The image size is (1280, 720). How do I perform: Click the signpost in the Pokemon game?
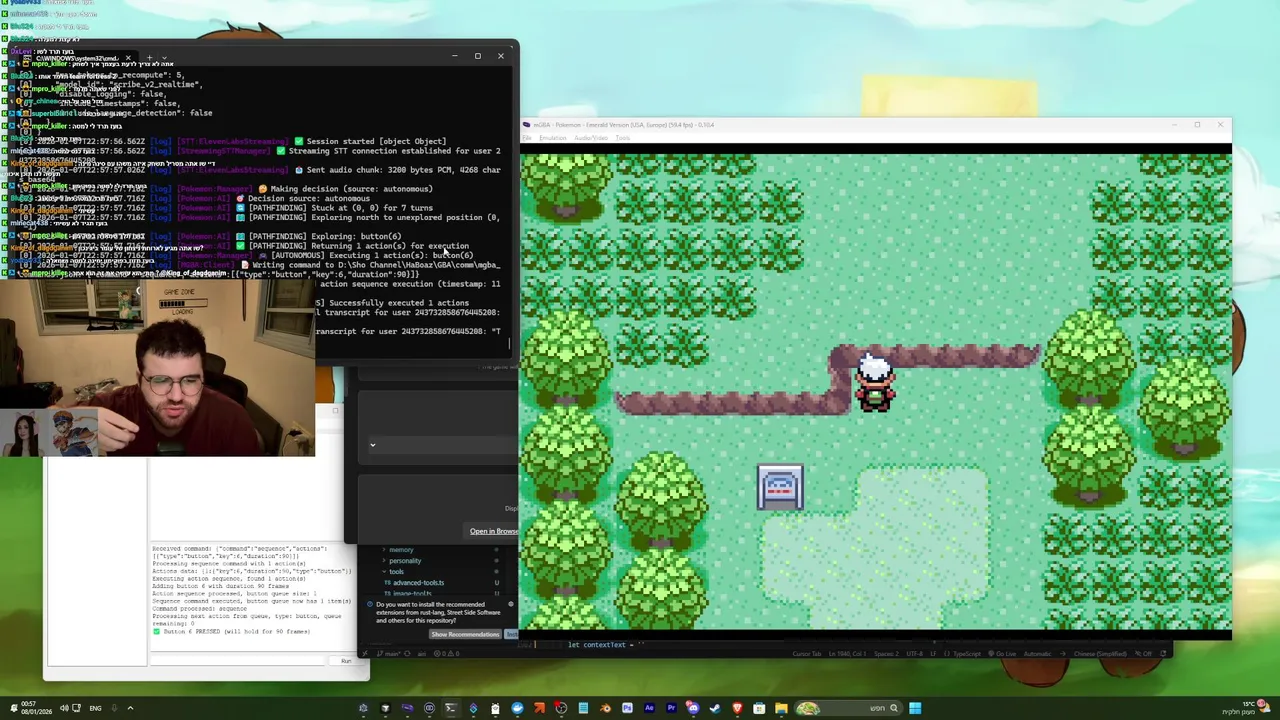click(780, 488)
